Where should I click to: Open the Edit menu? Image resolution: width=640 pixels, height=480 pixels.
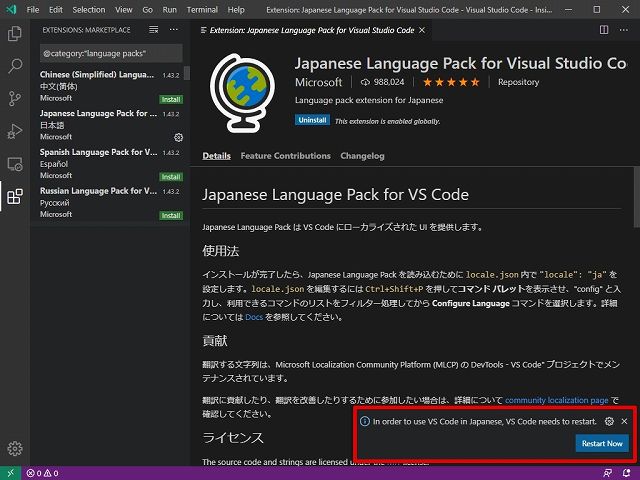click(x=56, y=9)
